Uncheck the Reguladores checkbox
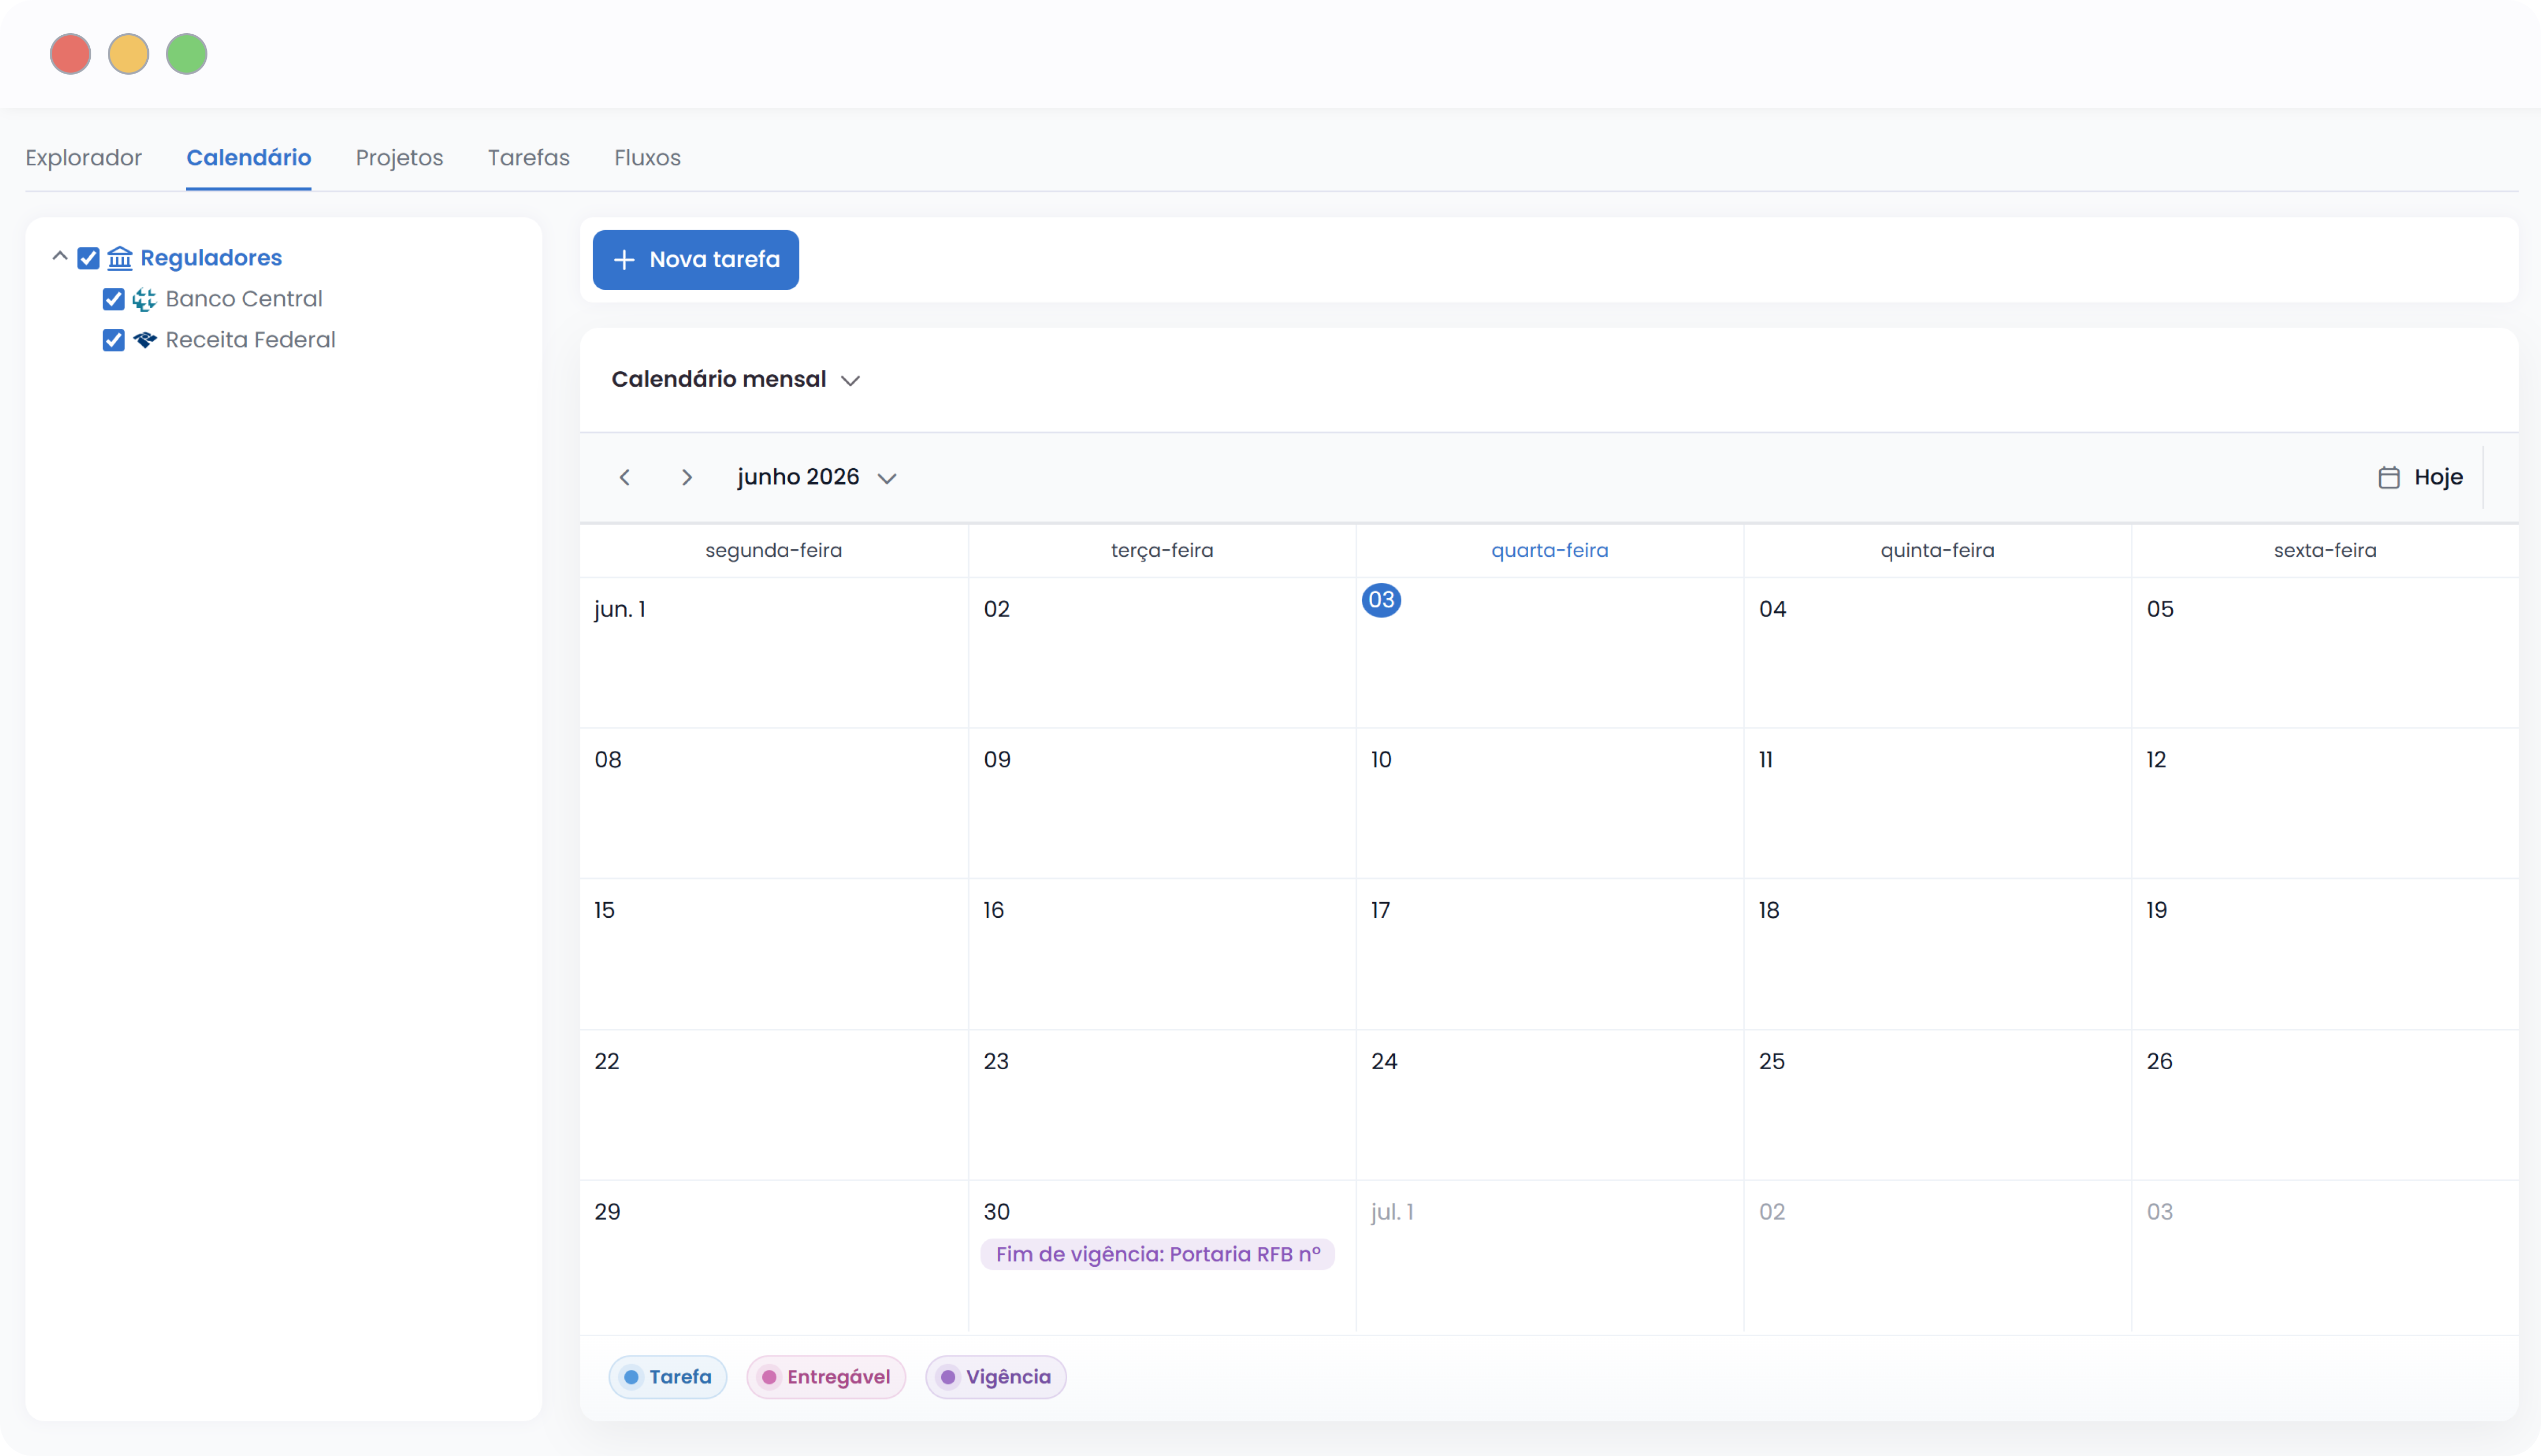This screenshot has width=2541, height=1456. pos(88,258)
